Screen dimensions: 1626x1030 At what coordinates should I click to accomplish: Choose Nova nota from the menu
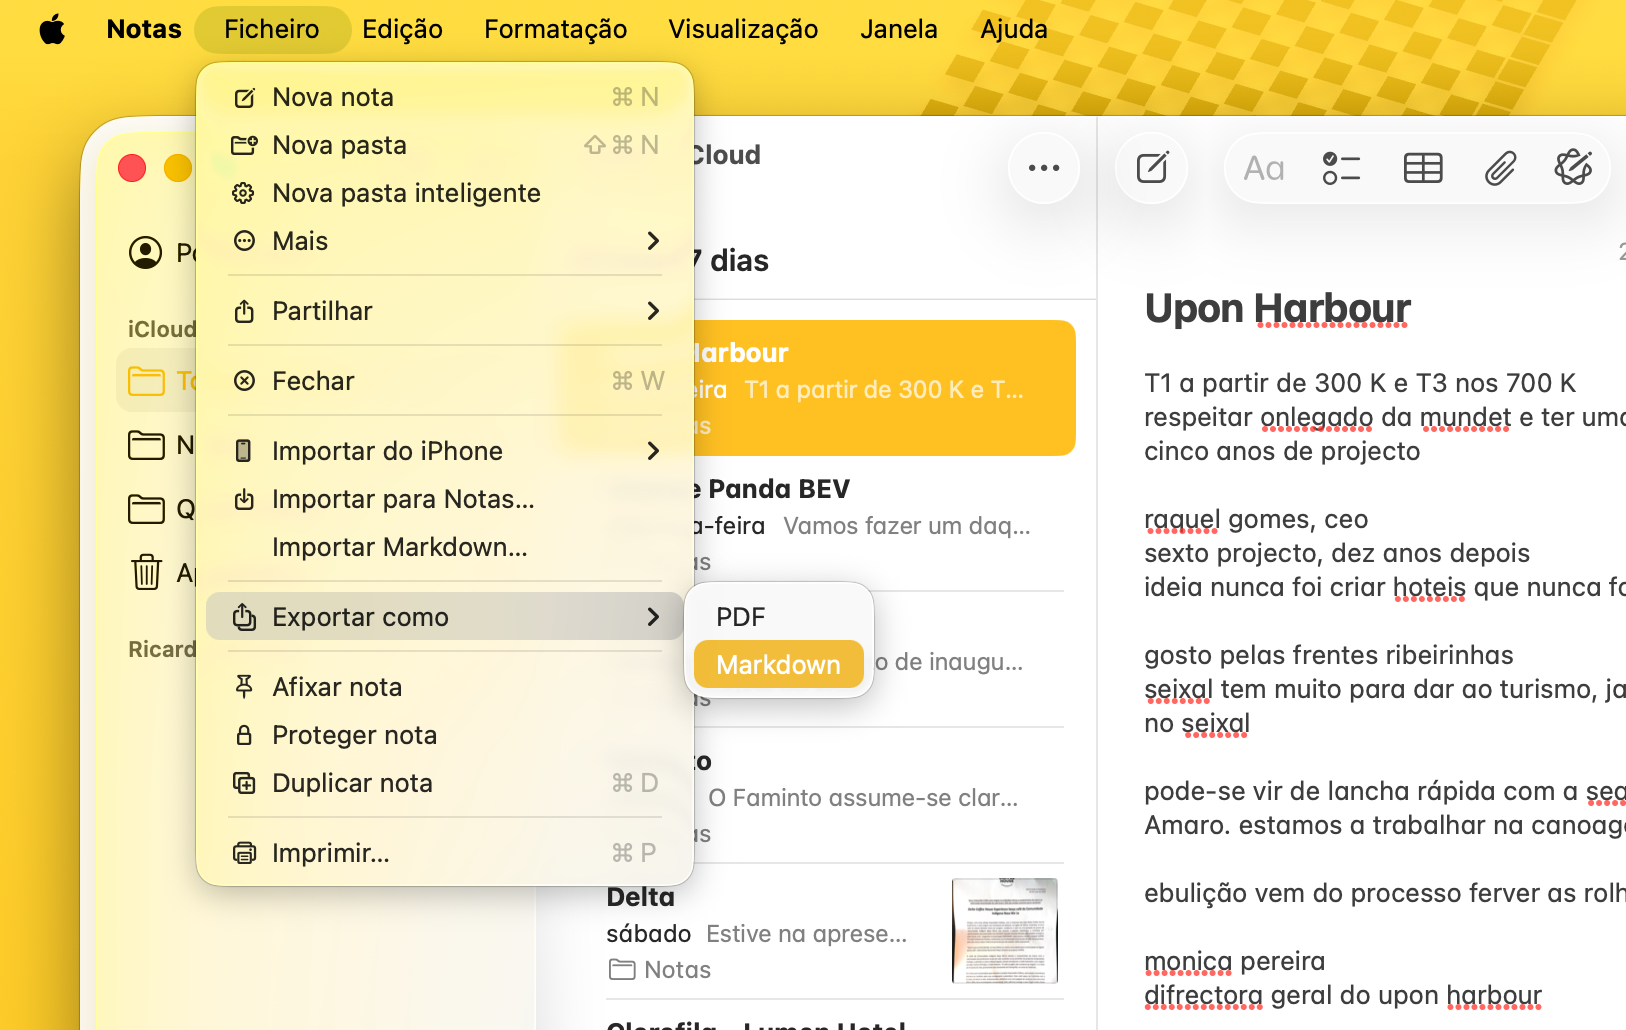pyautogui.click(x=445, y=97)
